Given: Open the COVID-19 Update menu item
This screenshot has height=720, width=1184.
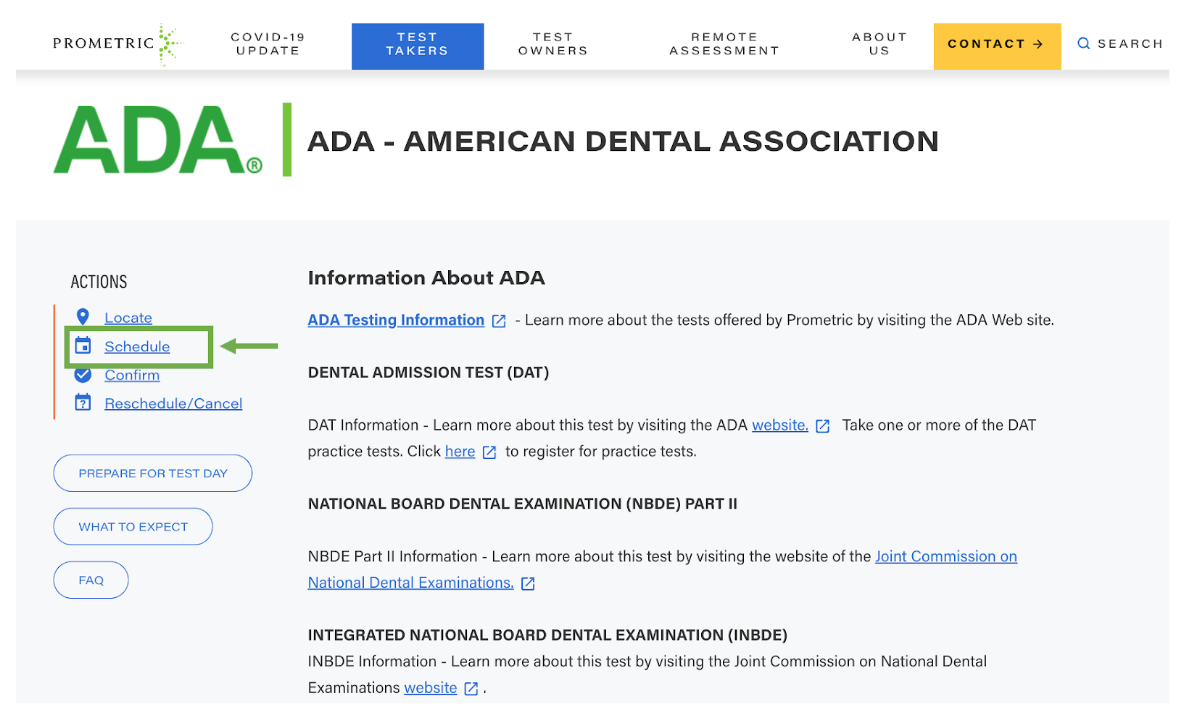Looking at the screenshot, I should click(268, 44).
